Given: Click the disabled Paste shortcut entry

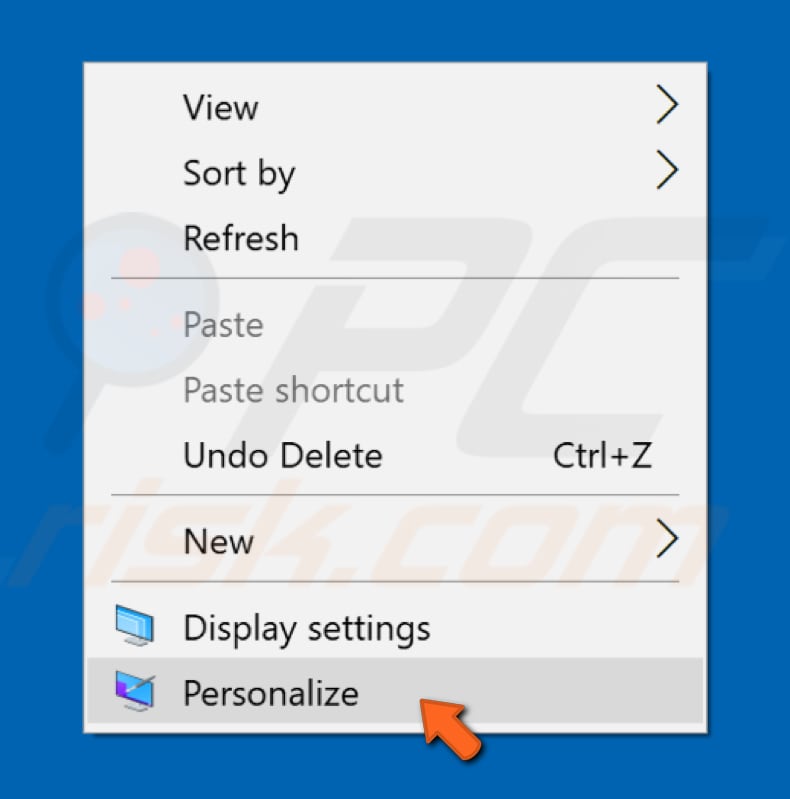Looking at the screenshot, I should click(293, 390).
